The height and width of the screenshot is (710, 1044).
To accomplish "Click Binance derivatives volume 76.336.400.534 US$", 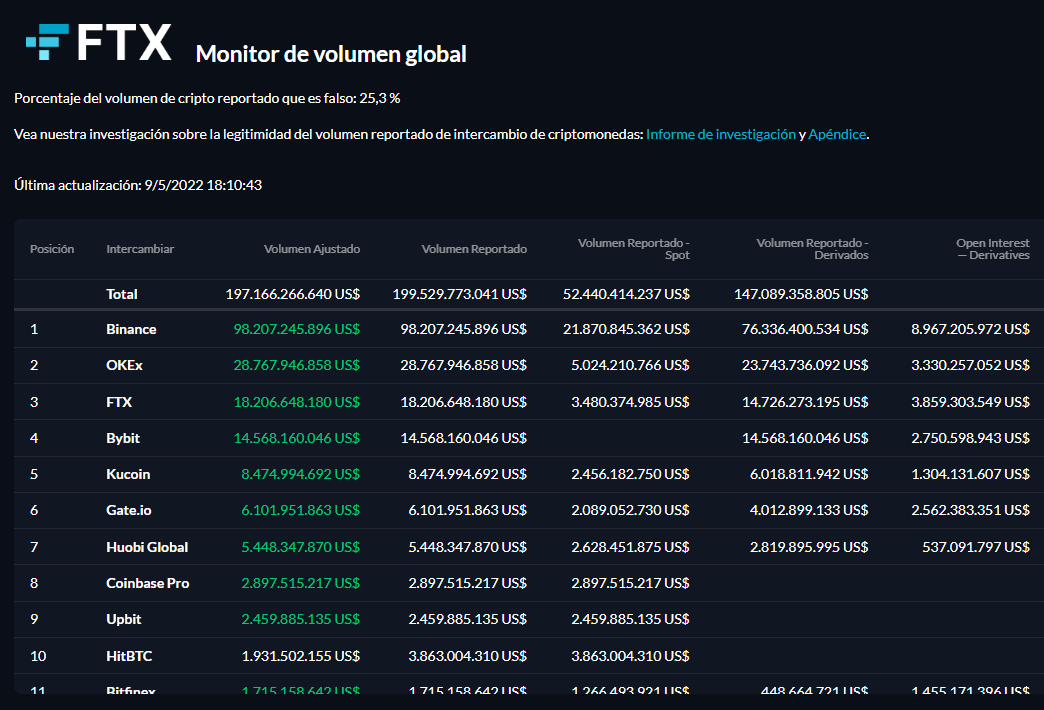I will pyautogui.click(x=805, y=329).
